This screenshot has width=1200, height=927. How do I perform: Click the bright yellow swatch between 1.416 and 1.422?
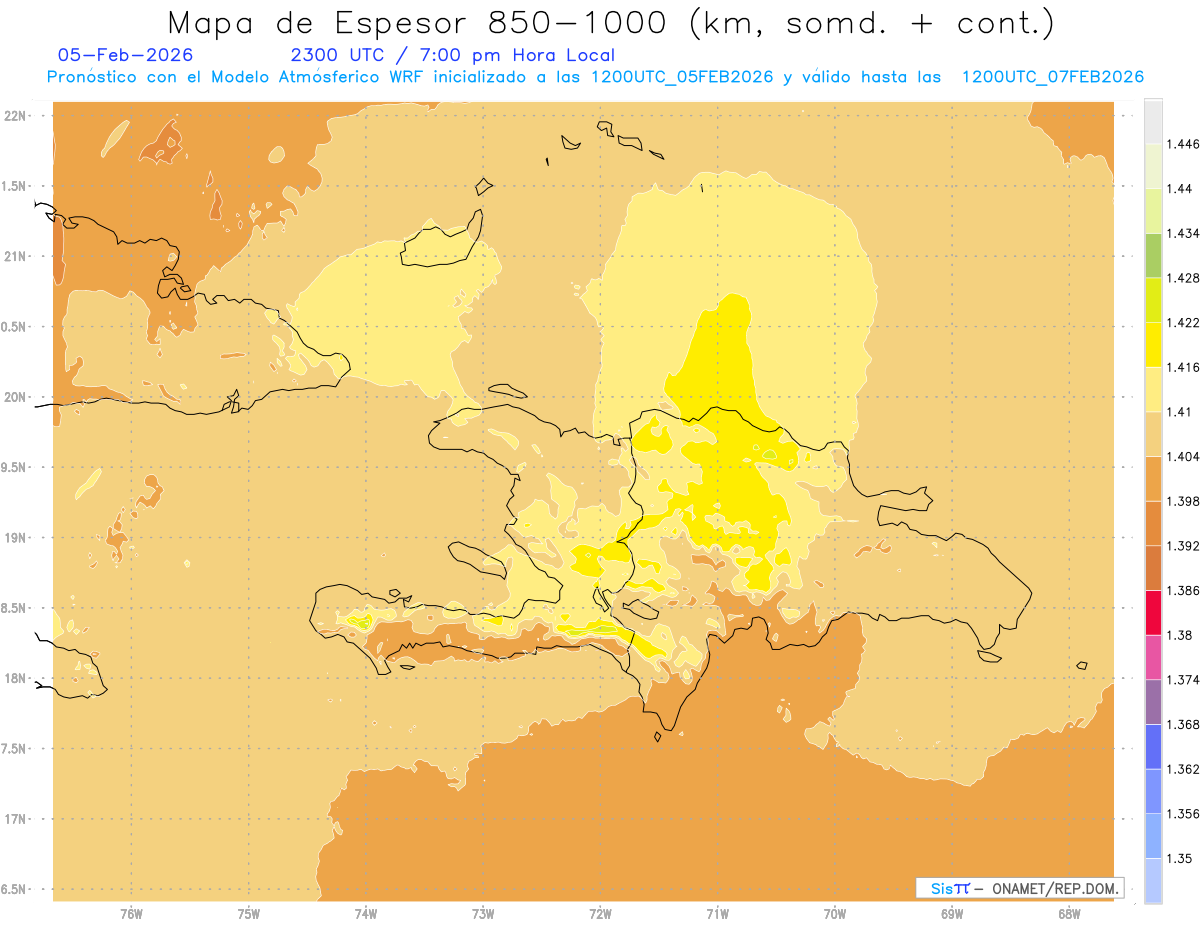coord(1153,344)
